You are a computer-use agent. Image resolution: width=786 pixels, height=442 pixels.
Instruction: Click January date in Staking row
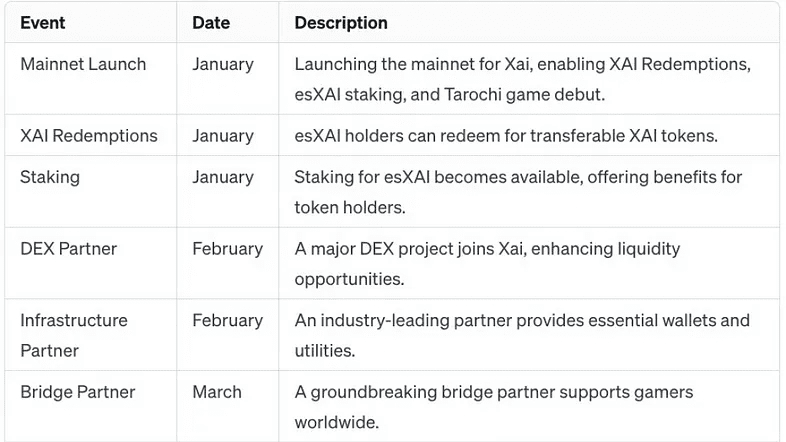[223, 177]
